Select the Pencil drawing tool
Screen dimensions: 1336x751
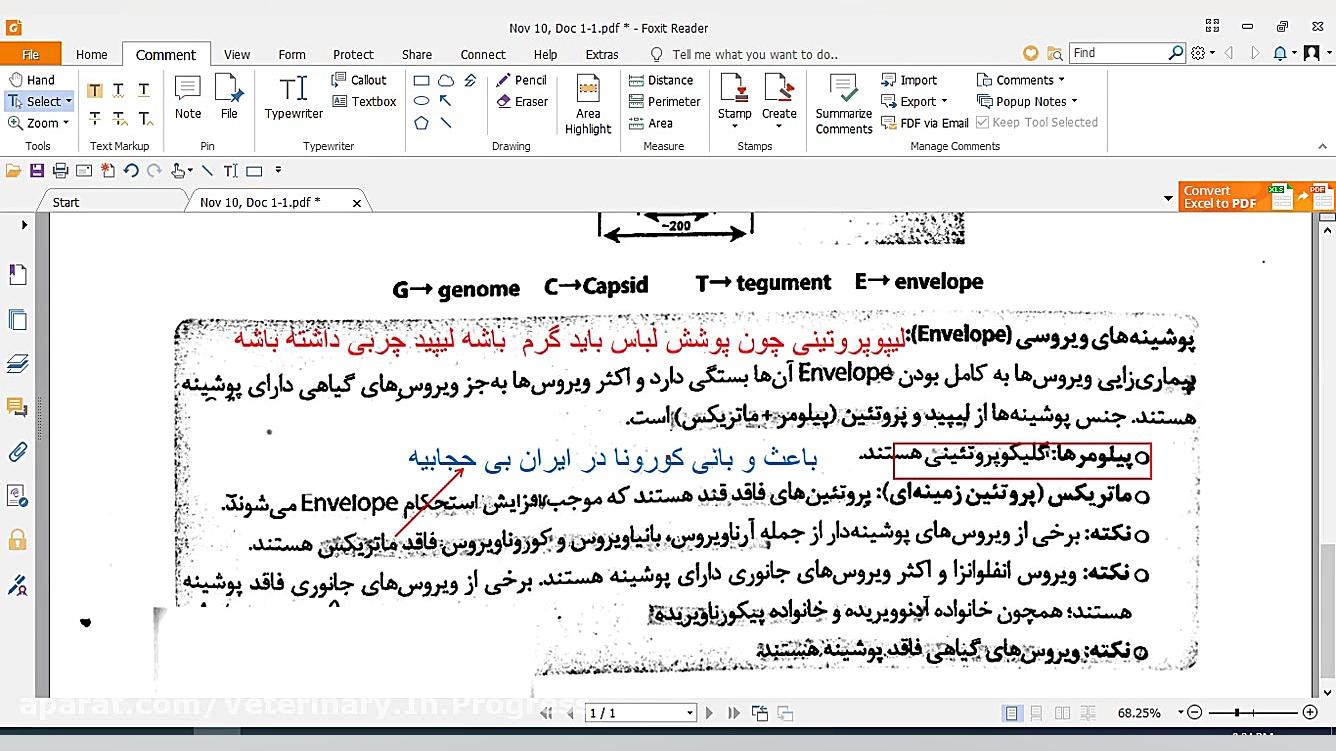tap(521, 80)
